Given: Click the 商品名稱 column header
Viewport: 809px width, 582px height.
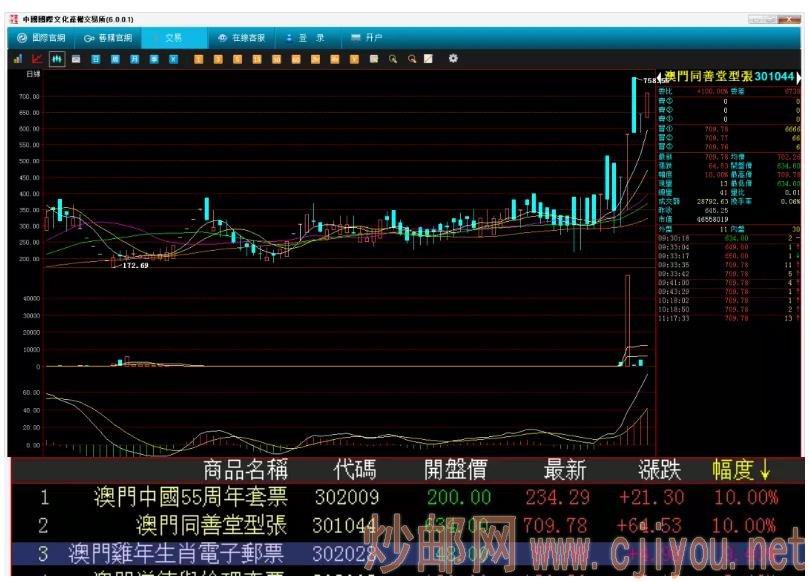Looking at the screenshot, I should click(x=245, y=470).
